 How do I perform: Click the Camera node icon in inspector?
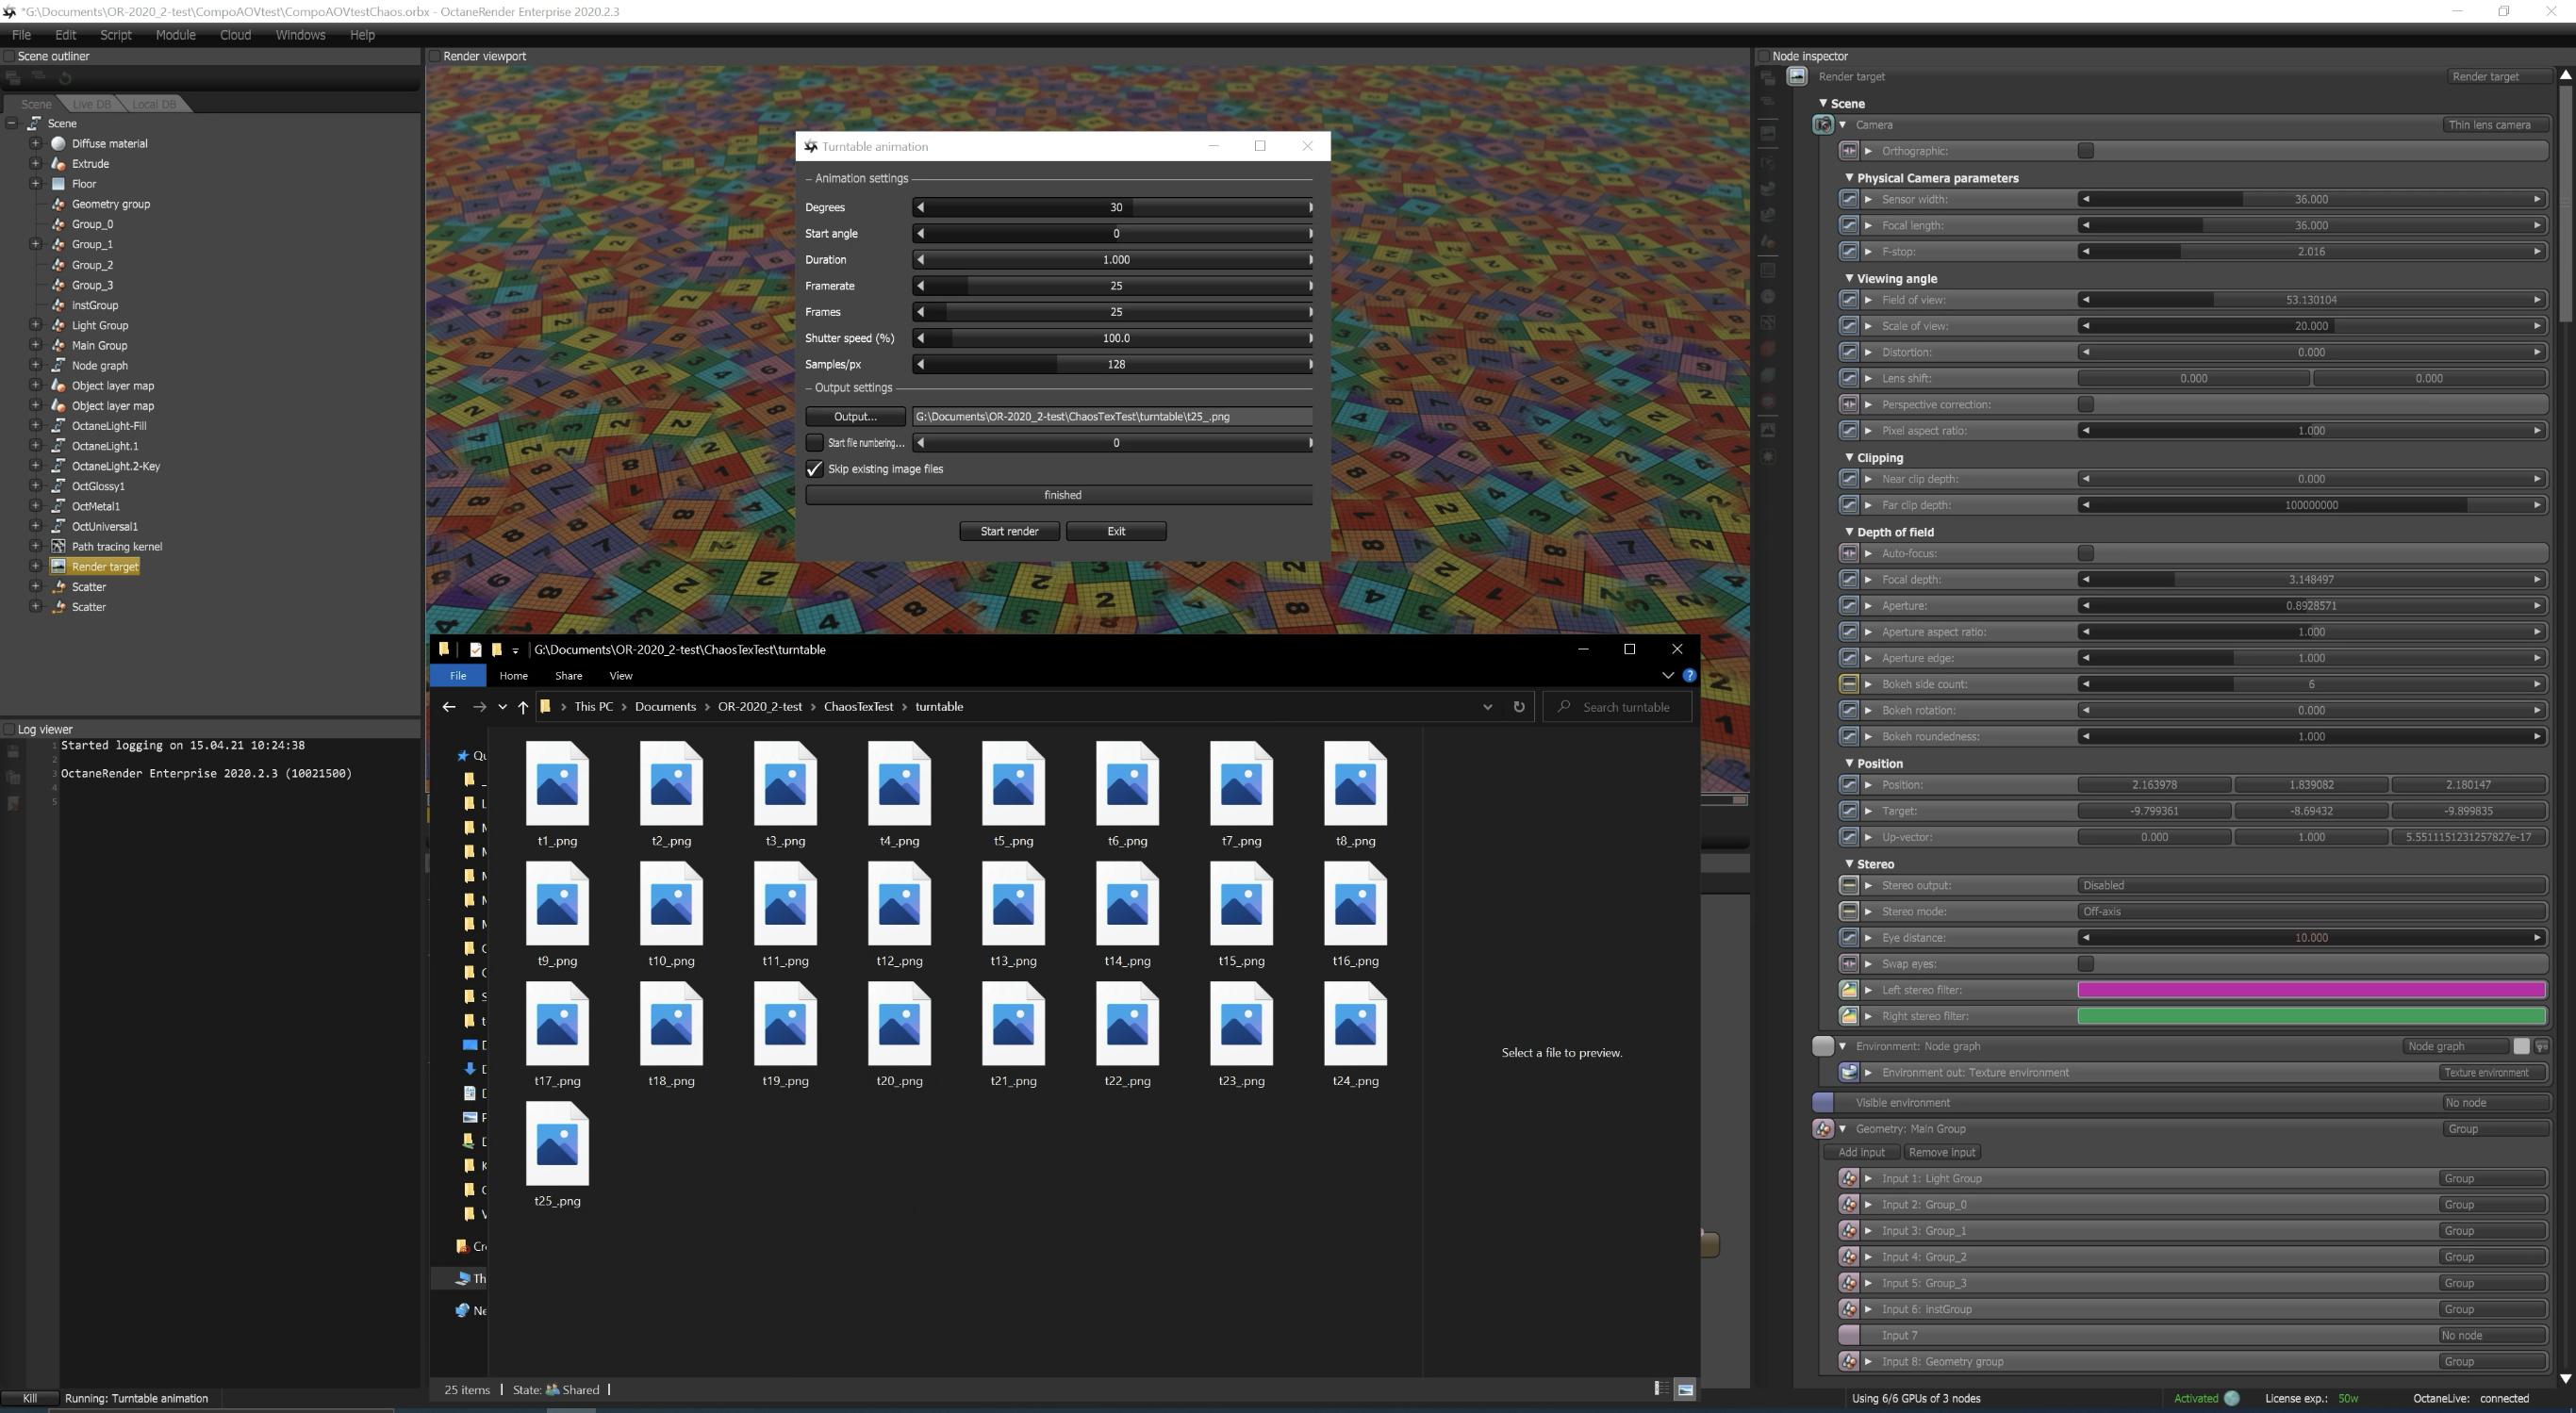(x=1822, y=125)
